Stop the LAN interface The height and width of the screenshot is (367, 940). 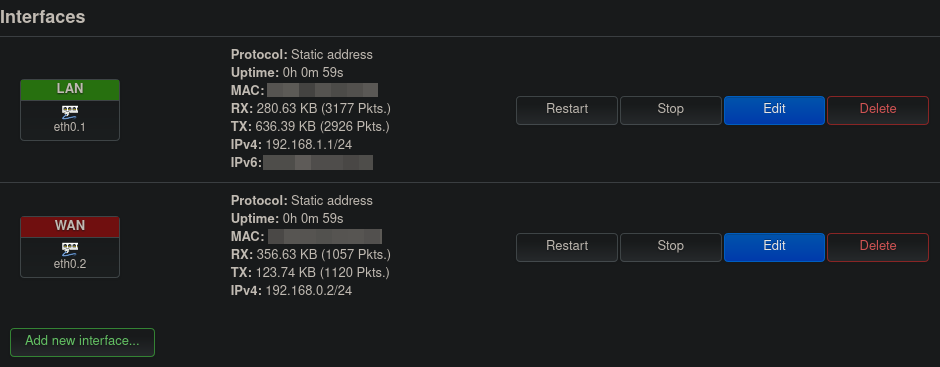[670, 110]
